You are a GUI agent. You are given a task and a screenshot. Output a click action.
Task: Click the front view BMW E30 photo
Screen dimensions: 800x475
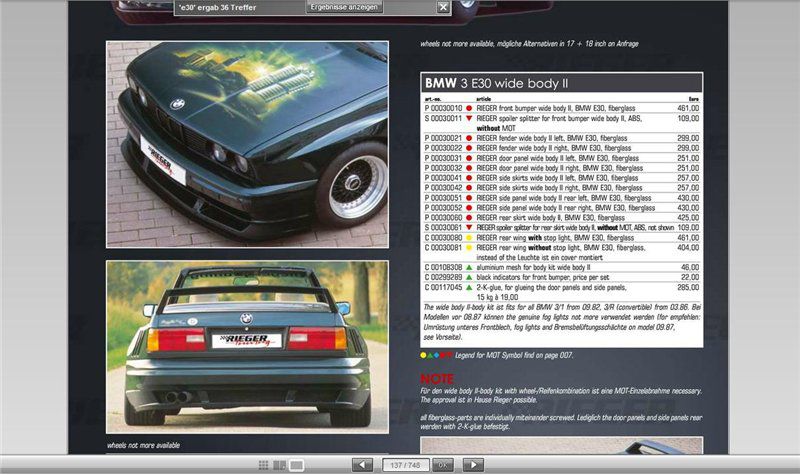pyautogui.click(x=247, y=144)
